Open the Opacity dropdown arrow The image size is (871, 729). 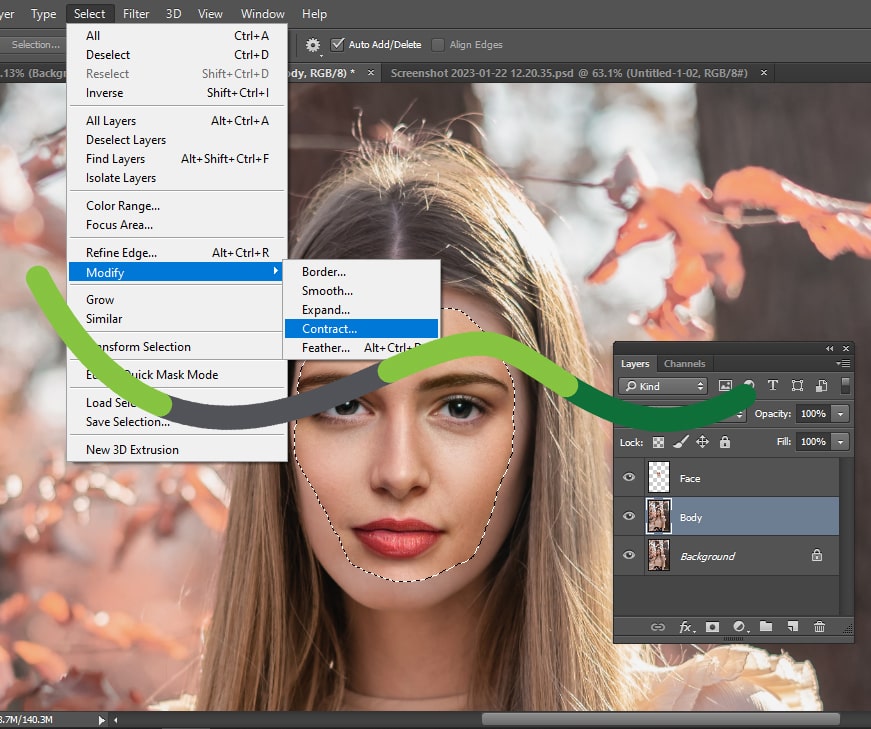click(841, 413)
